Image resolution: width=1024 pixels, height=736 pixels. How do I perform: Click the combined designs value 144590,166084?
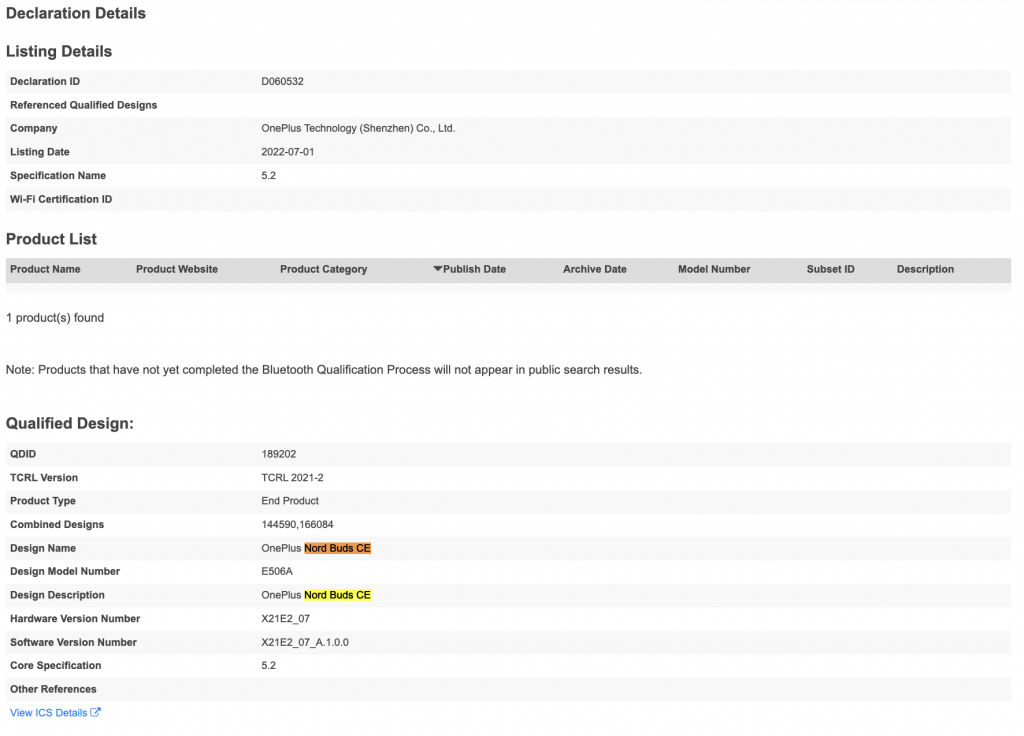point(297,524)
